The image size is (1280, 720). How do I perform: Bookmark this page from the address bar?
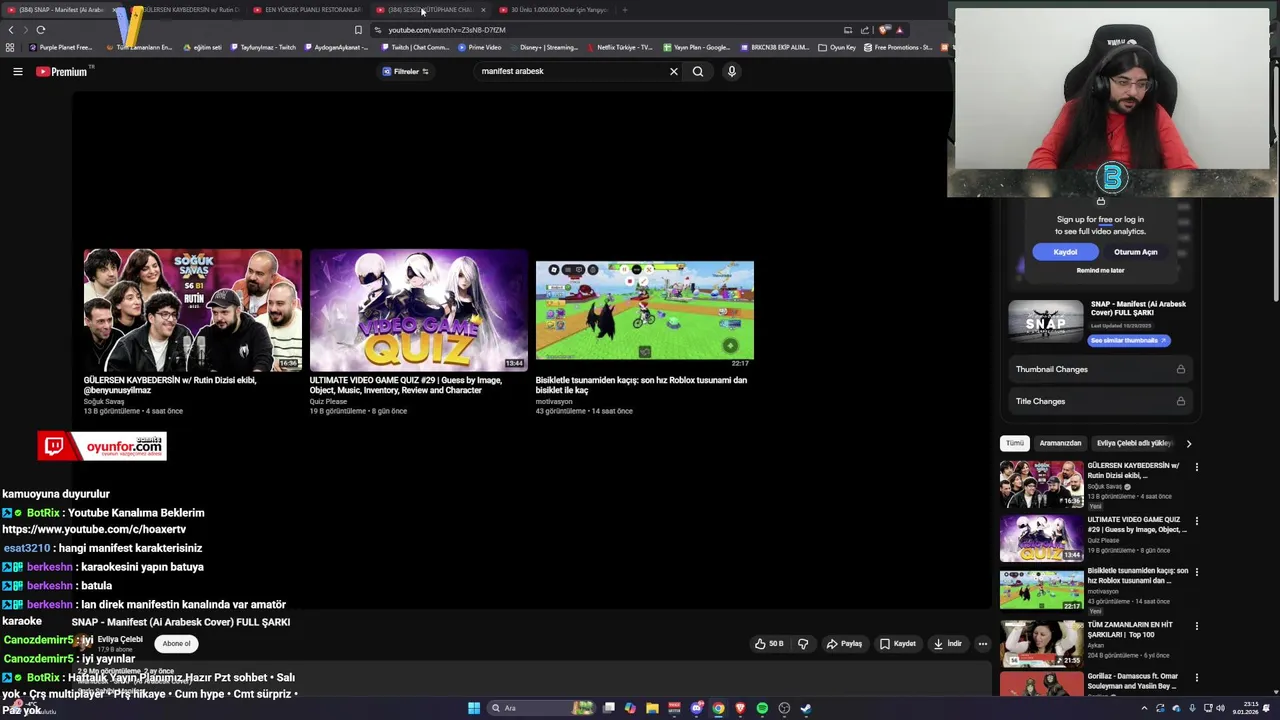click(x=358, y=30)
